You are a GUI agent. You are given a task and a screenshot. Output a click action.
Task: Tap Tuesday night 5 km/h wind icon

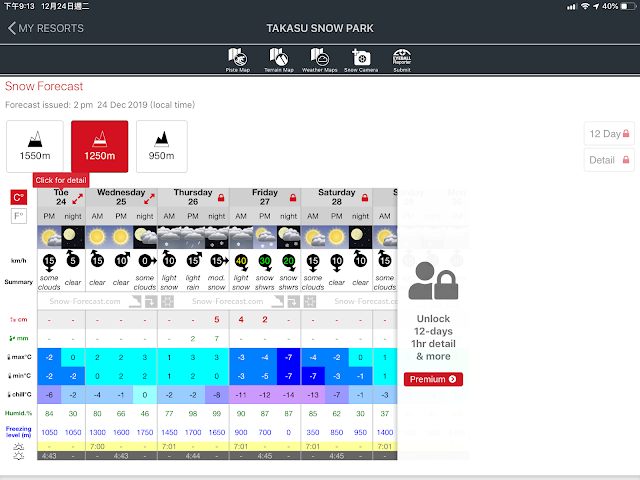pyautogui.click(x=72, y=259)
